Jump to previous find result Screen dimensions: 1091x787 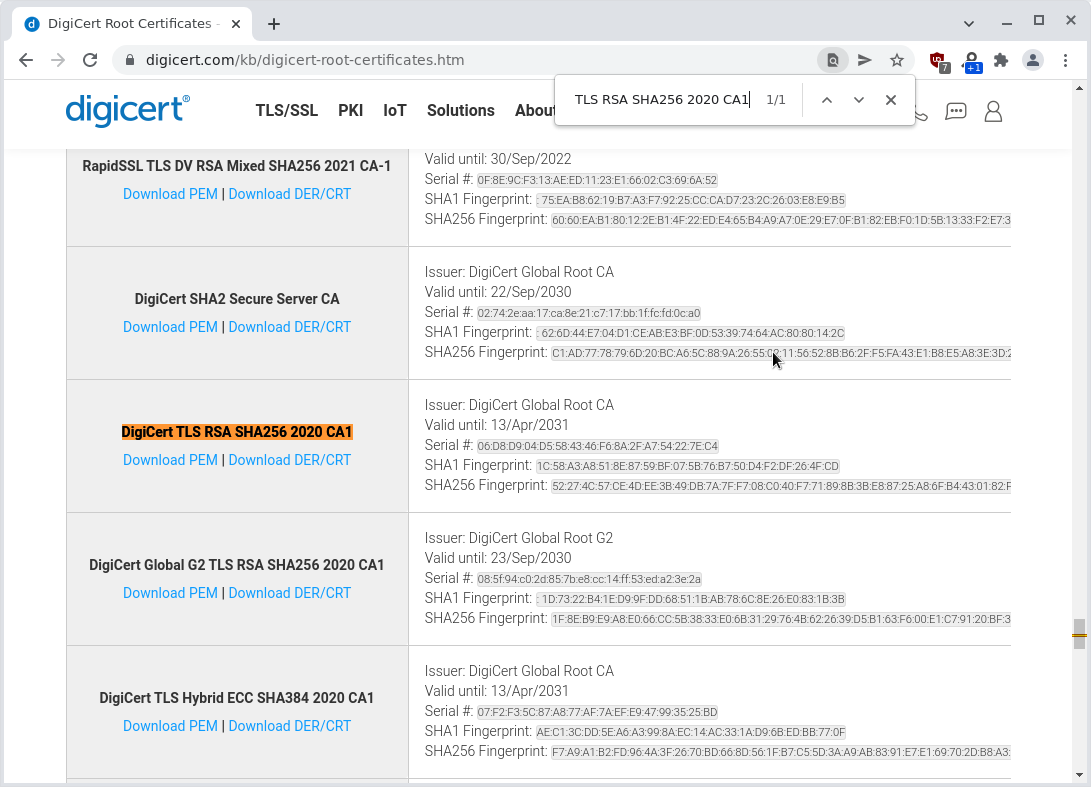click(x=827, y=100)
